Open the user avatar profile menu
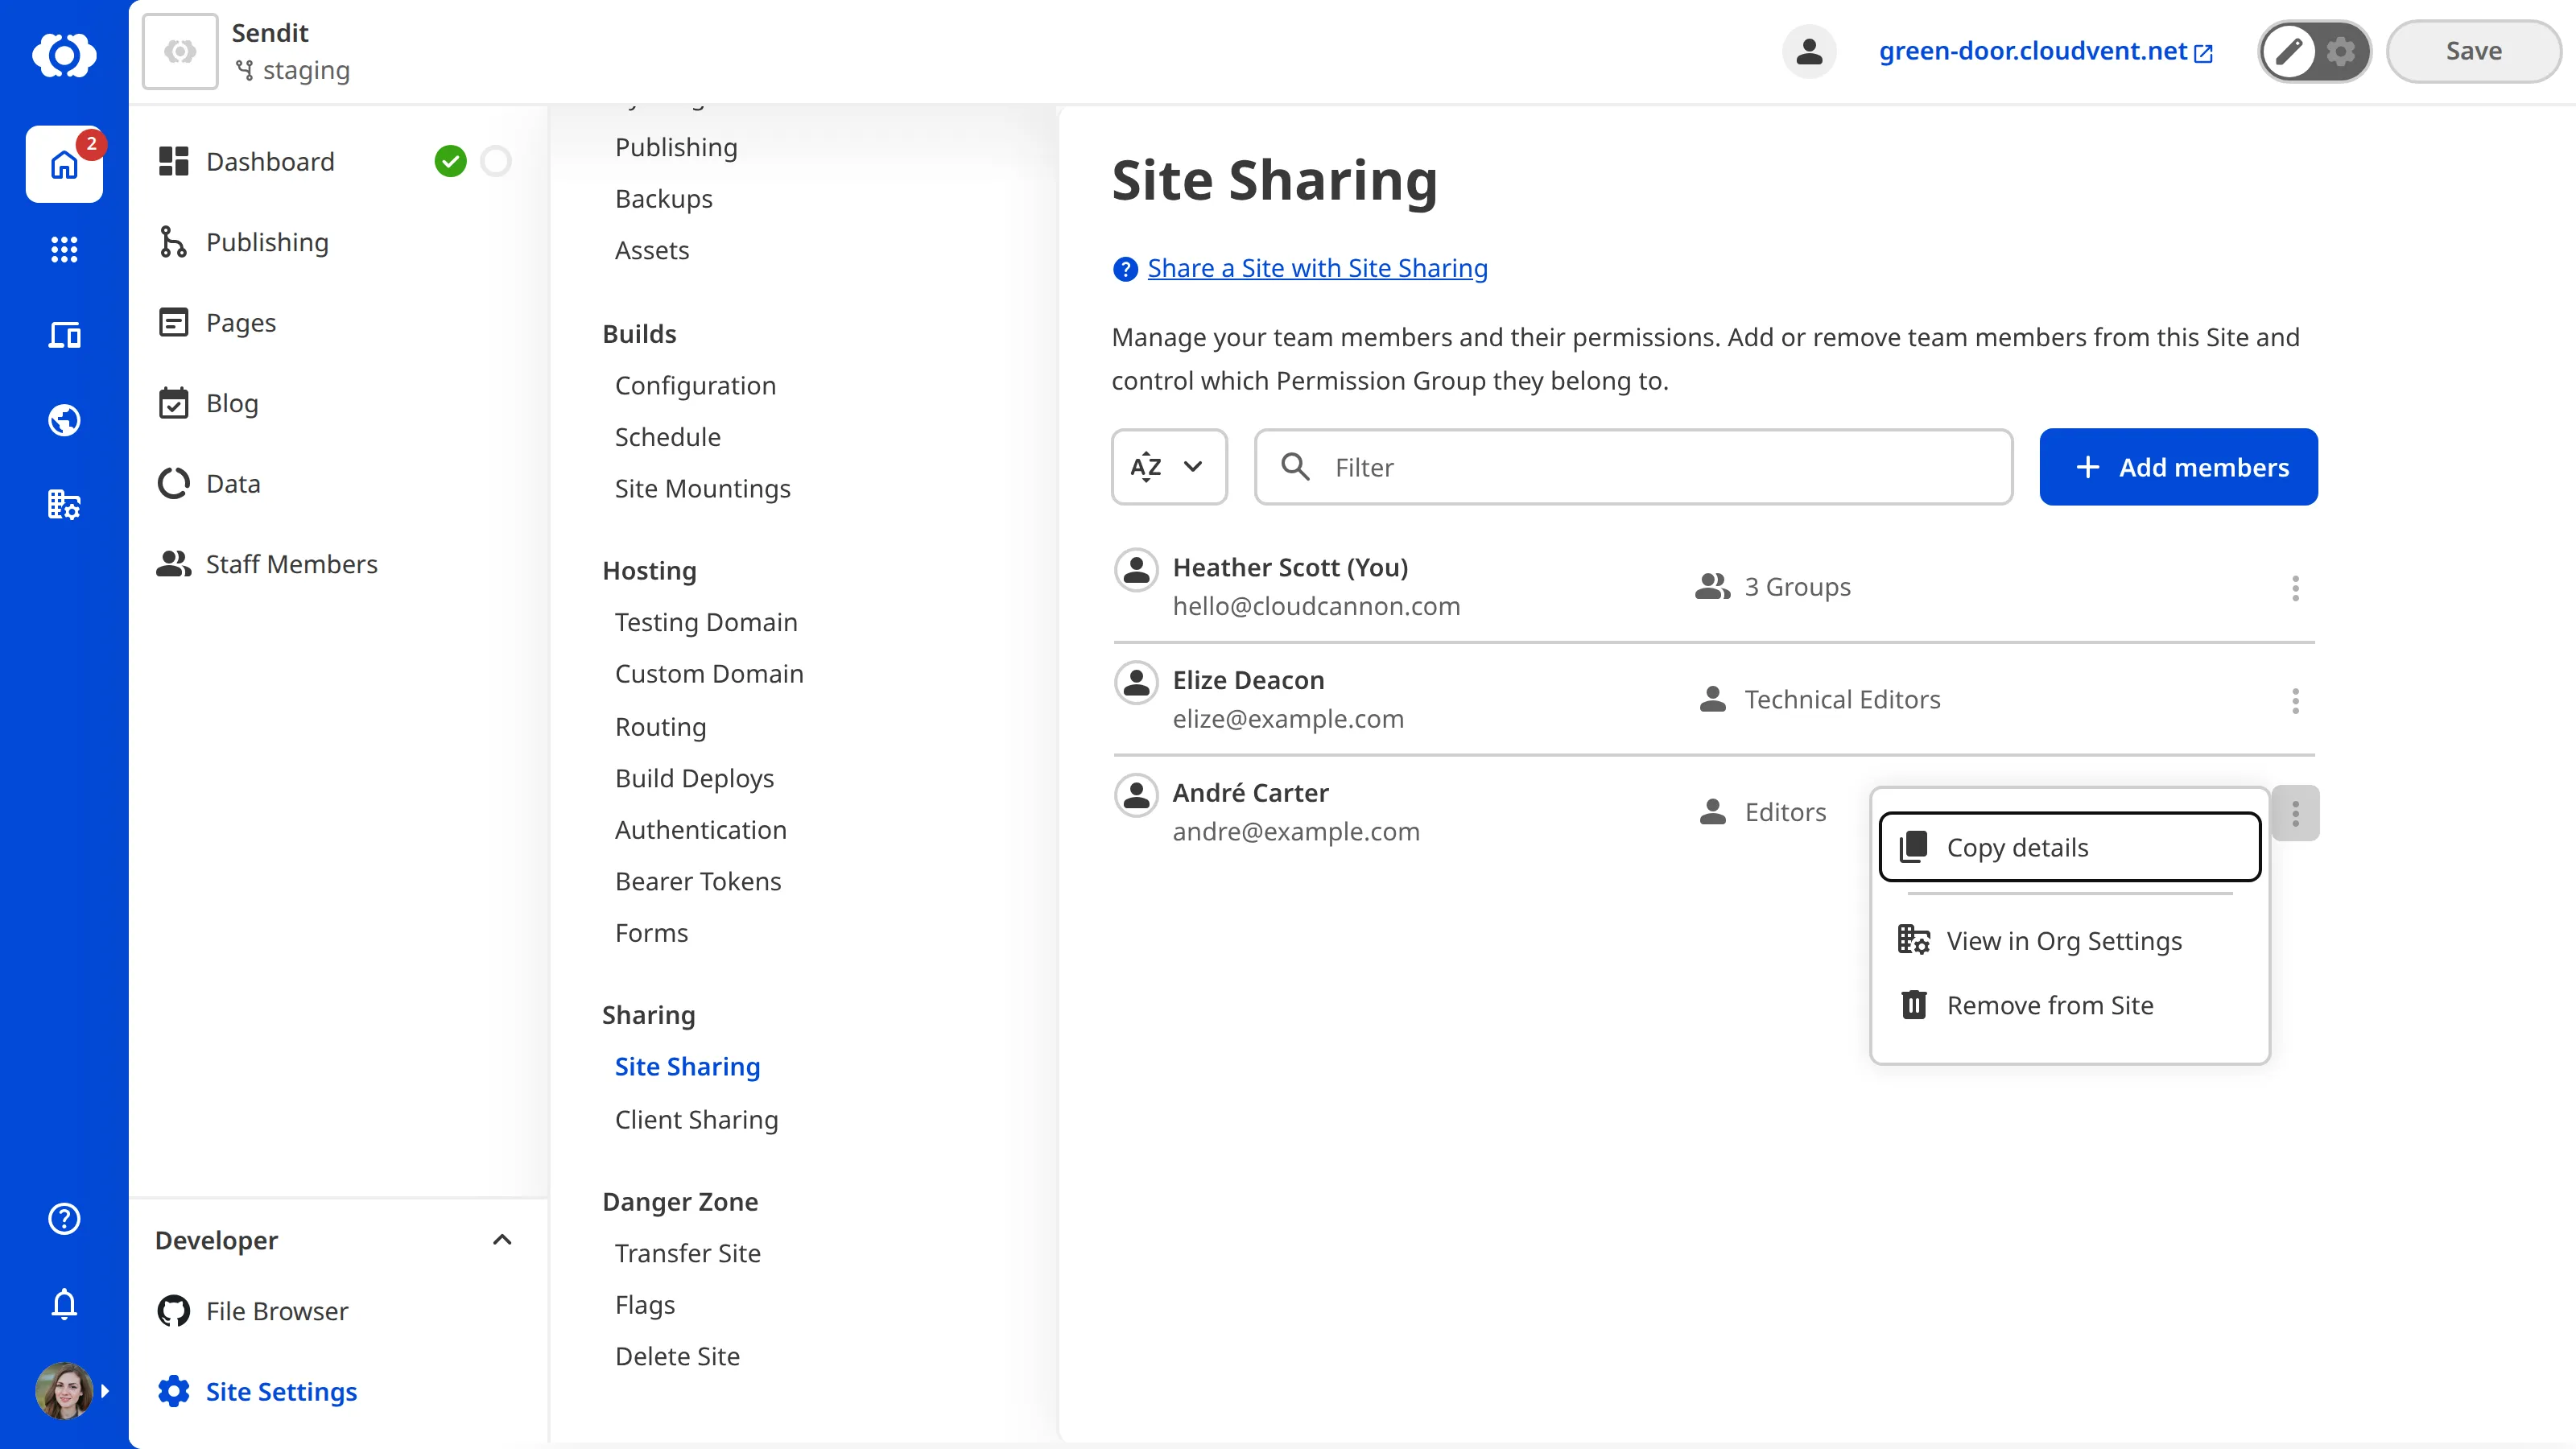2576x1449 pixels. [64, 1390]
